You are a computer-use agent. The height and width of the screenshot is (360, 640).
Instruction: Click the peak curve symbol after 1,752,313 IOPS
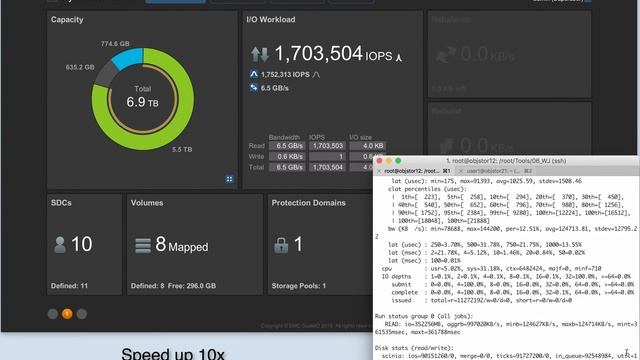tap(316, 75)
